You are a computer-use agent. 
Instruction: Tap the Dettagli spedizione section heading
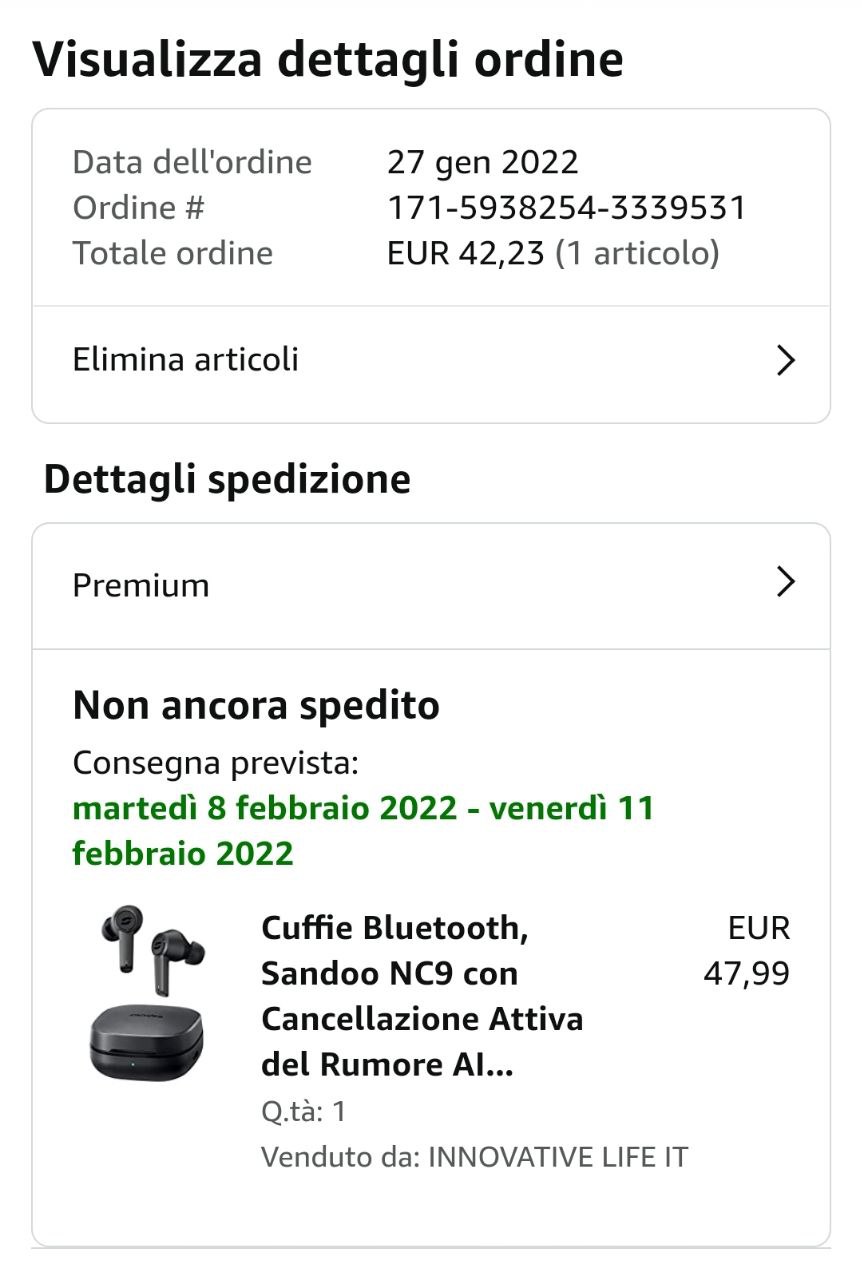pos(227,479)
